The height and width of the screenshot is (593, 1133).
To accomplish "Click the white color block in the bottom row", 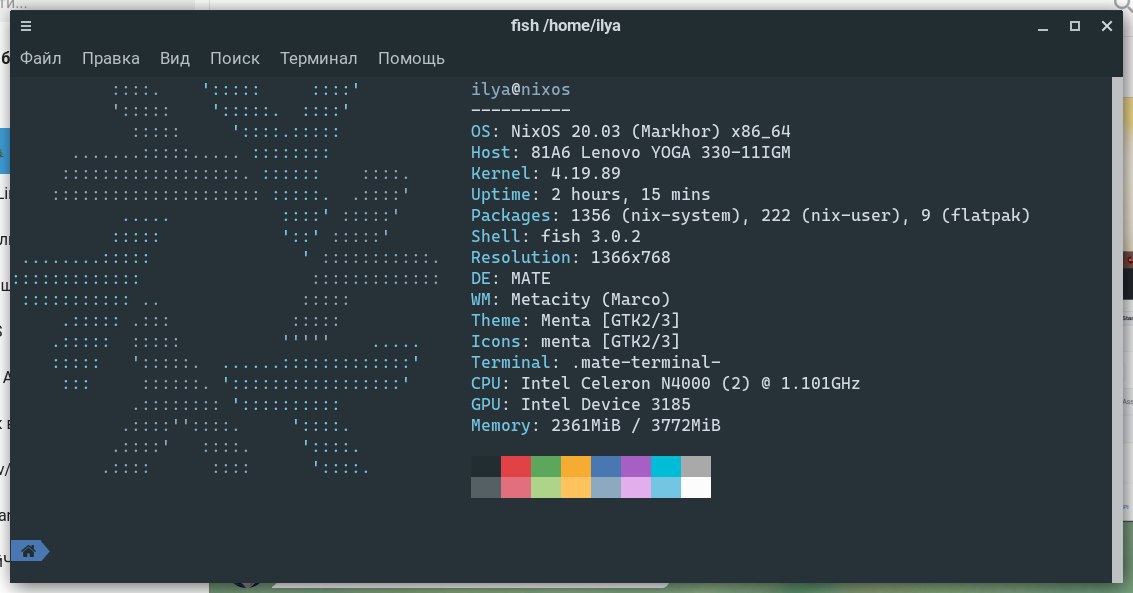I will coord(696,488).
